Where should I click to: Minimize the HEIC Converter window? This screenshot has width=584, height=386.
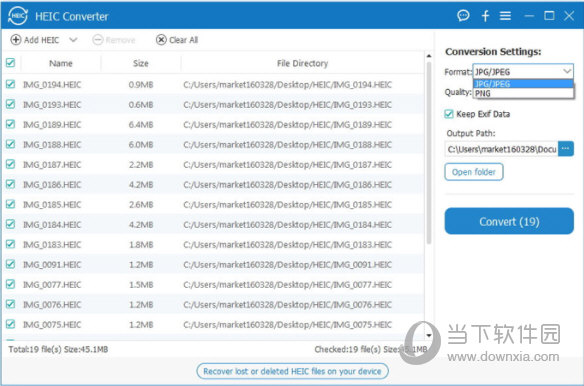[529, 16]
